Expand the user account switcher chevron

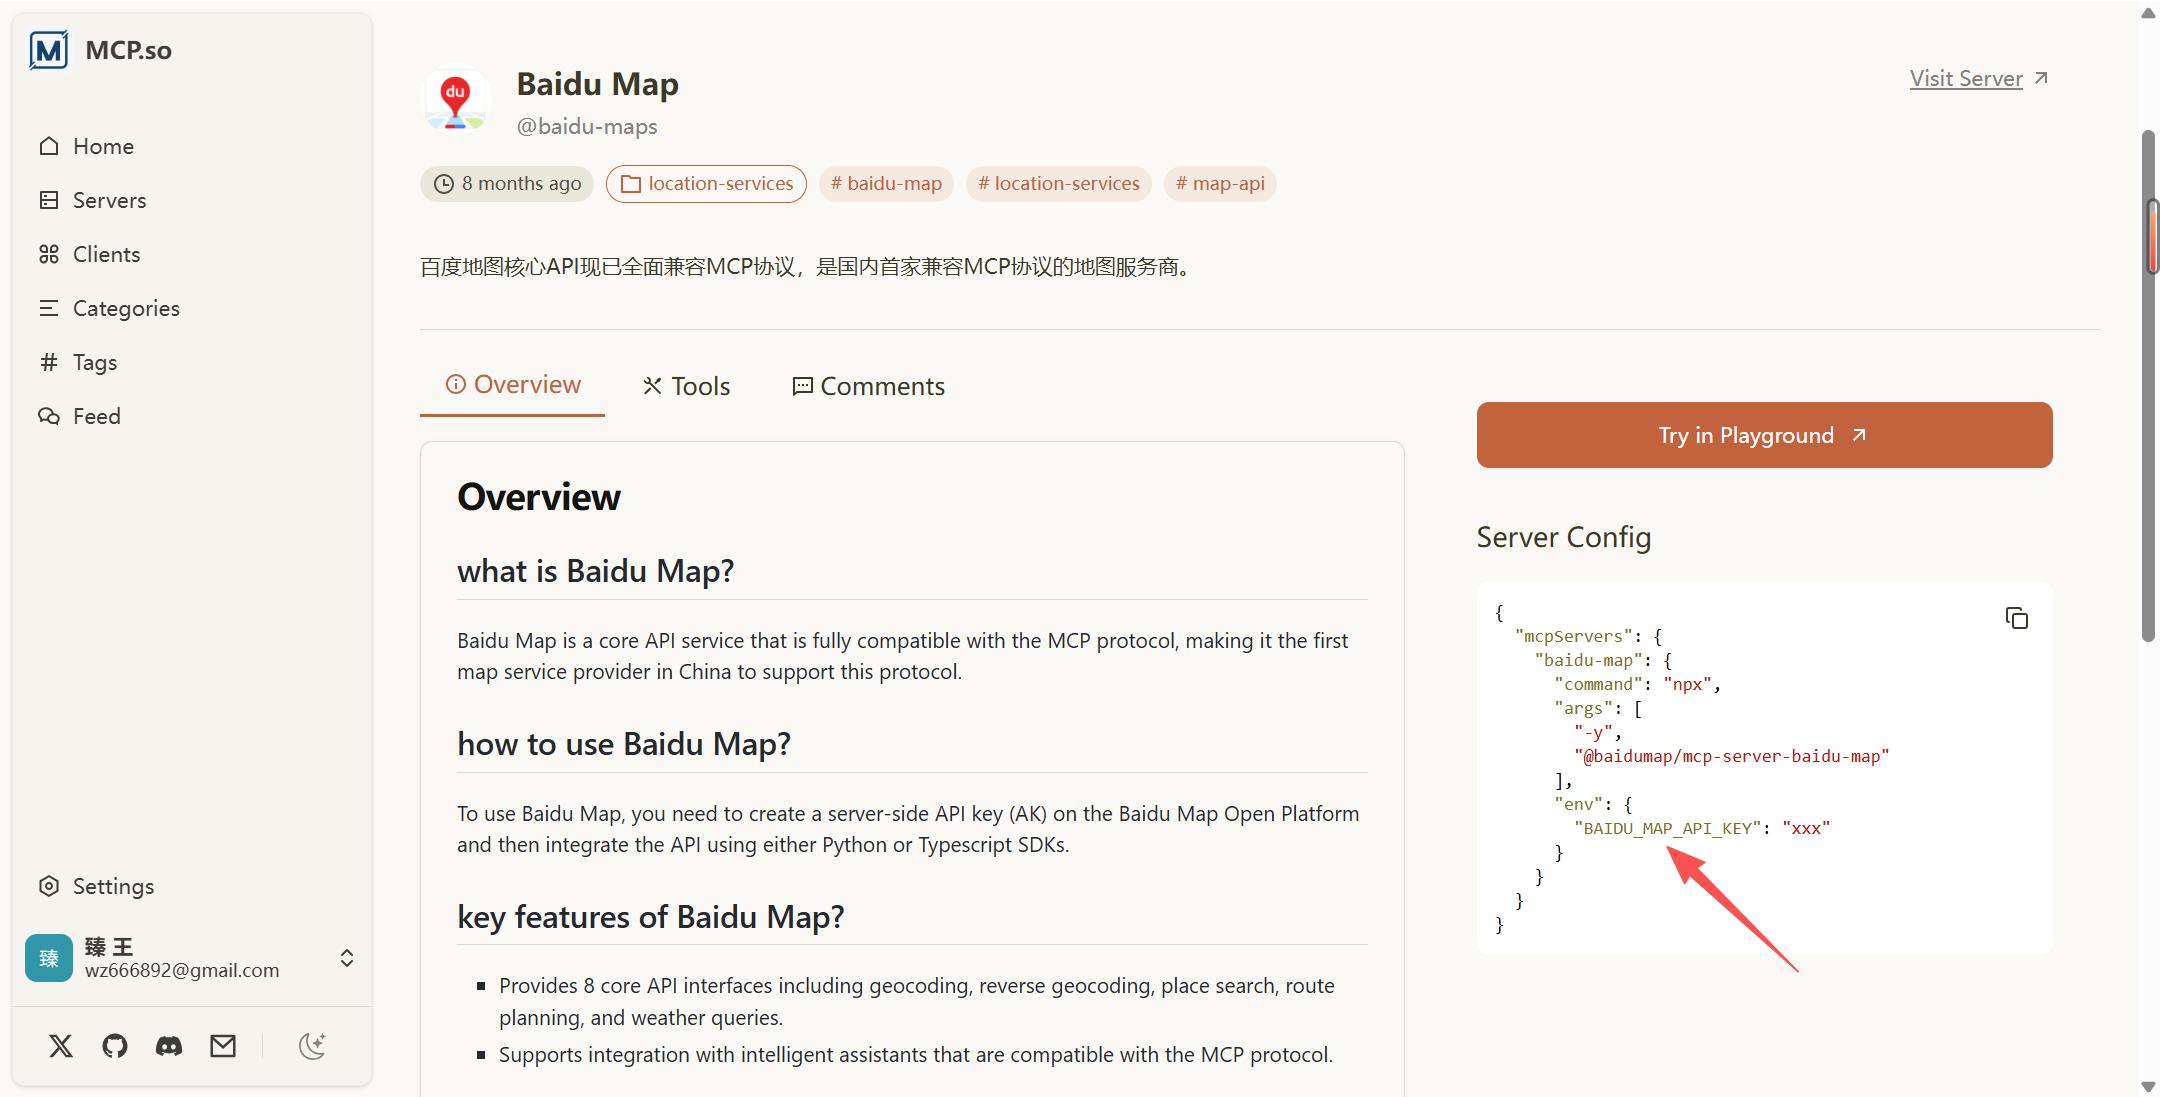(347, 958)
